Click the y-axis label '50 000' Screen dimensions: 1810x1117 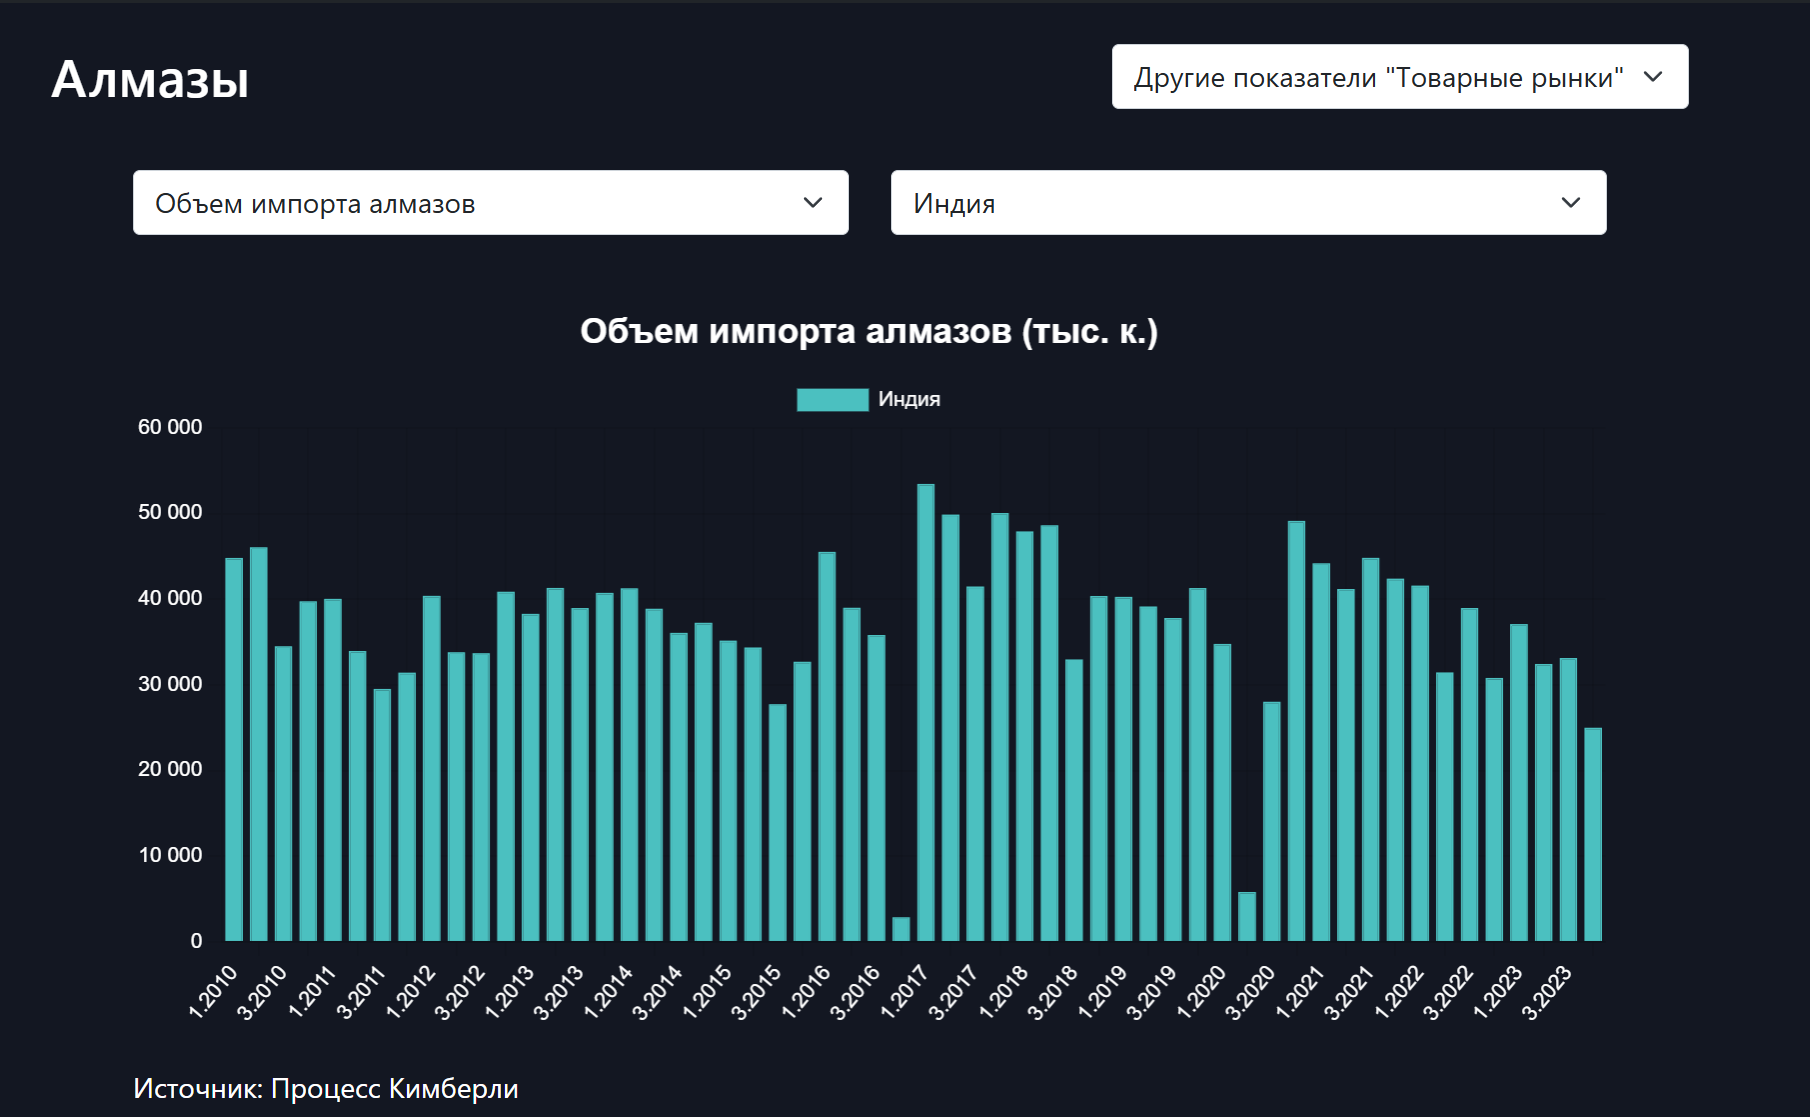[170, 512]
